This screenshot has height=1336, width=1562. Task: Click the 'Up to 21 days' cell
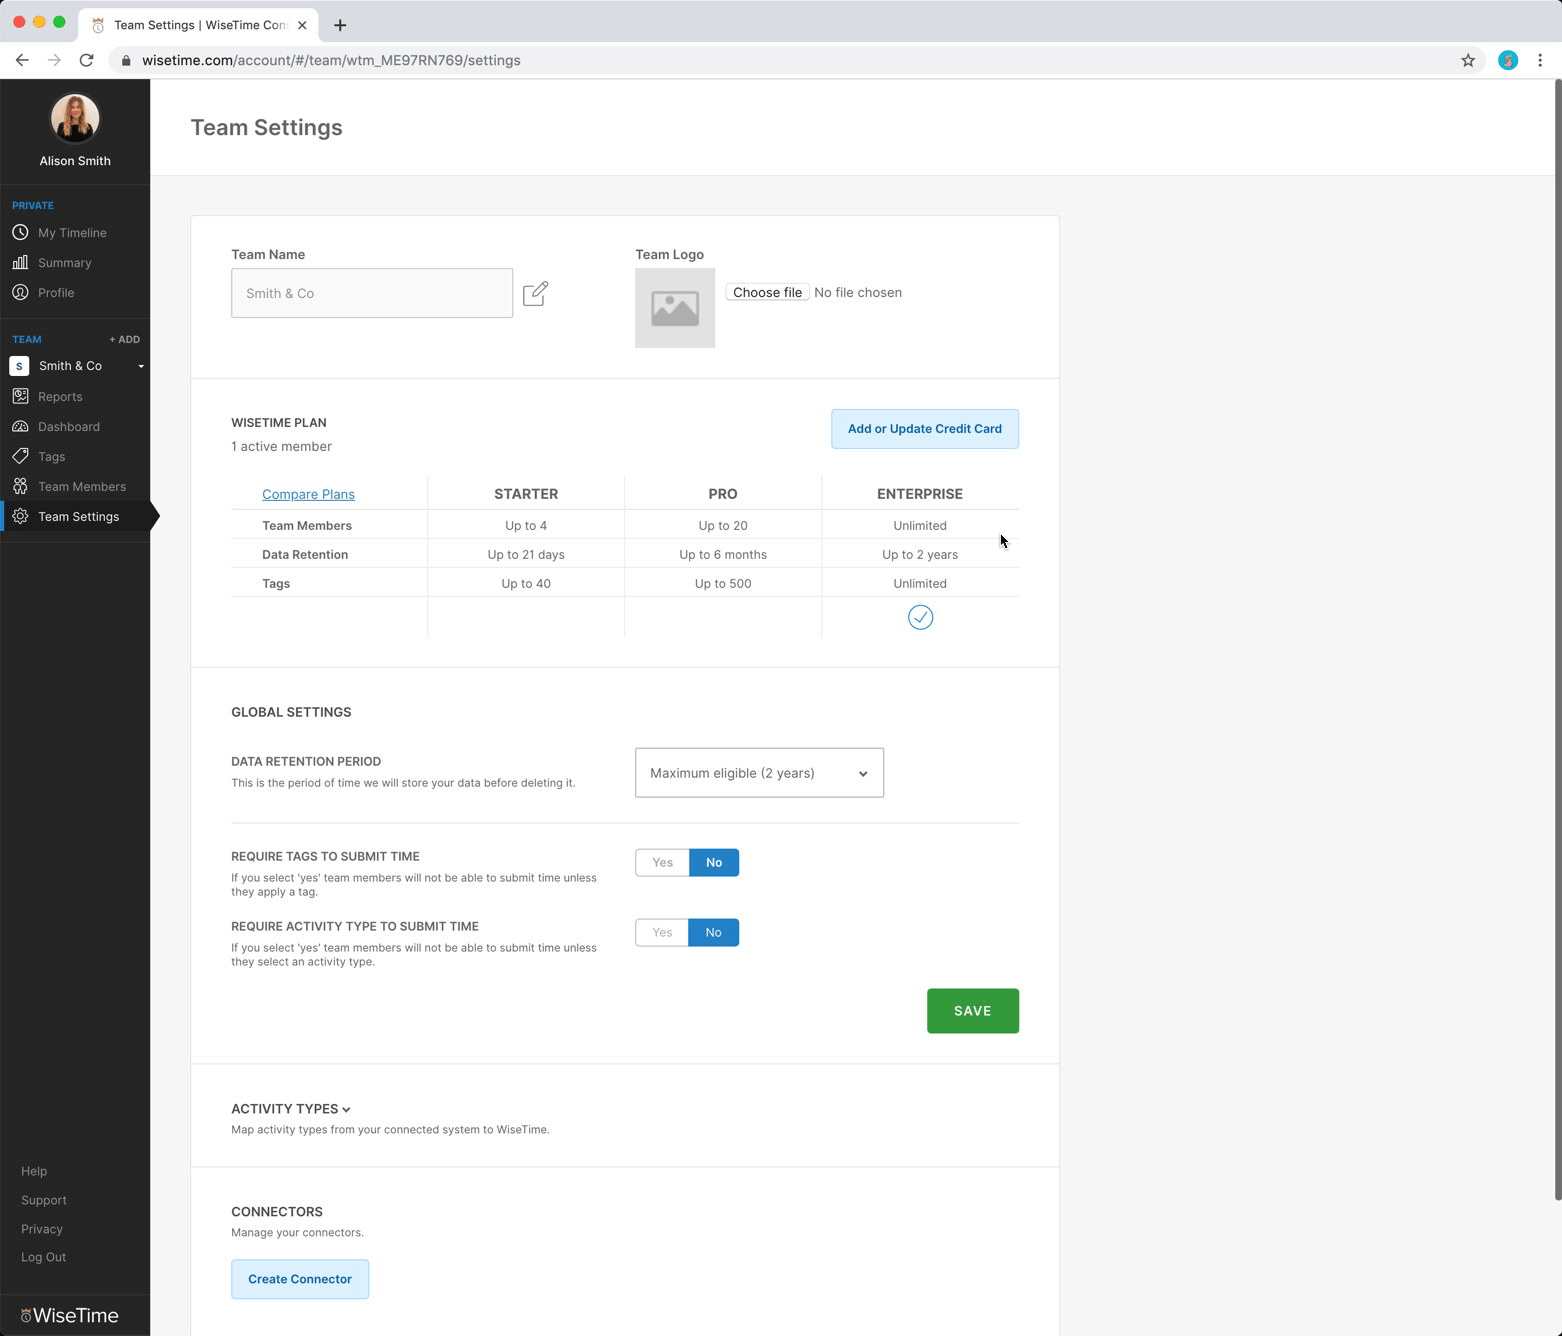click(526, 554)
